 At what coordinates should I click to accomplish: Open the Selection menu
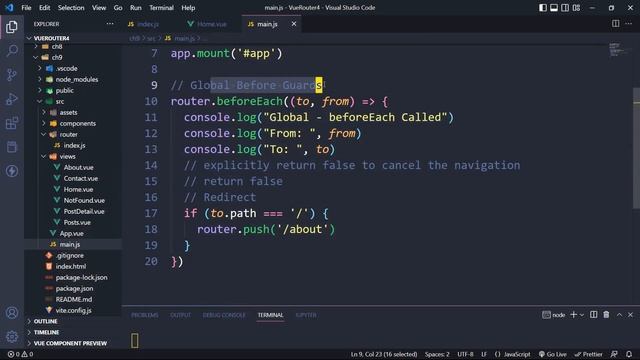[x=71, y=8]
